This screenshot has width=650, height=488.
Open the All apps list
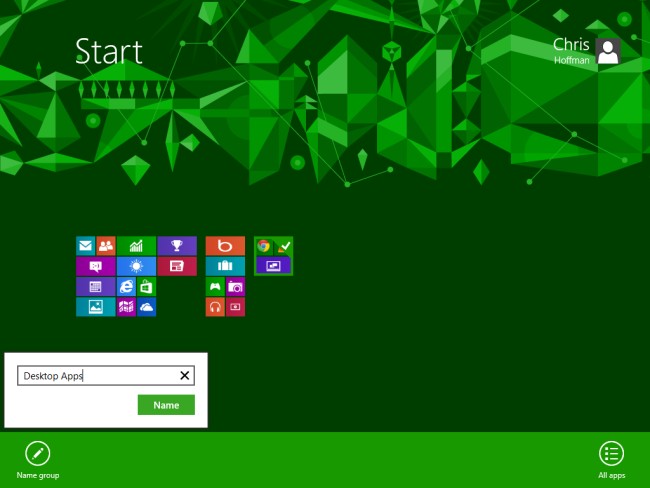click(611, 453)
